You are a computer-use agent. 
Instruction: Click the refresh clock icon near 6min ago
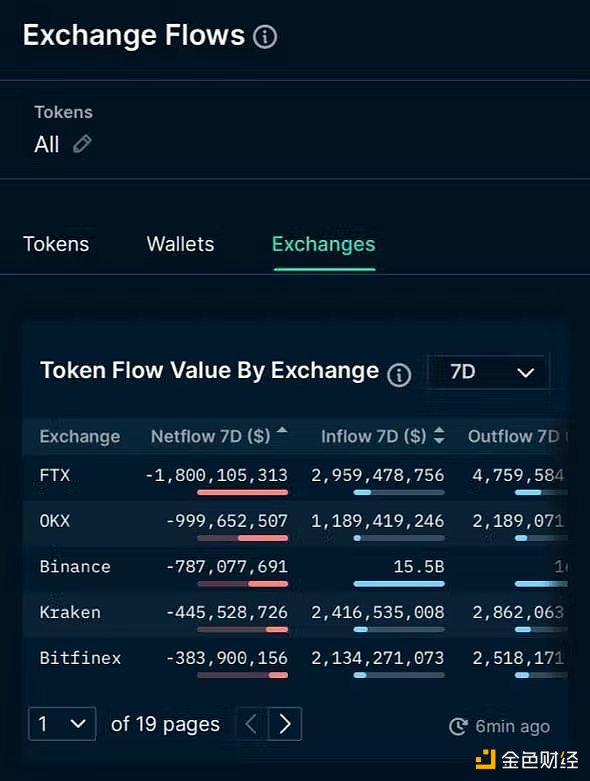pos(458,726)
